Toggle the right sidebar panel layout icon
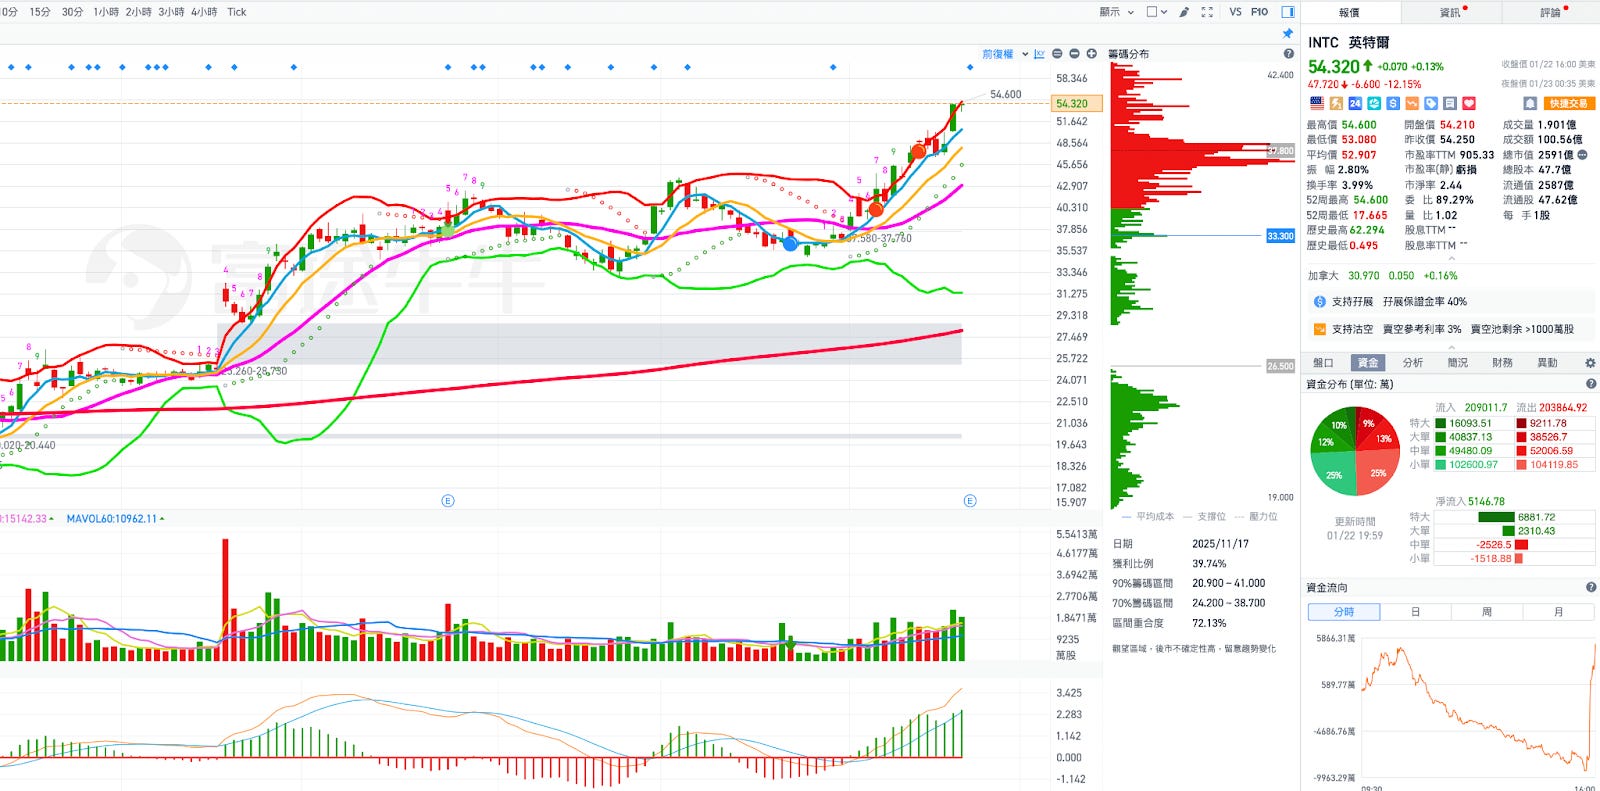The image size is (1600, 791). tap(1288, 12)
